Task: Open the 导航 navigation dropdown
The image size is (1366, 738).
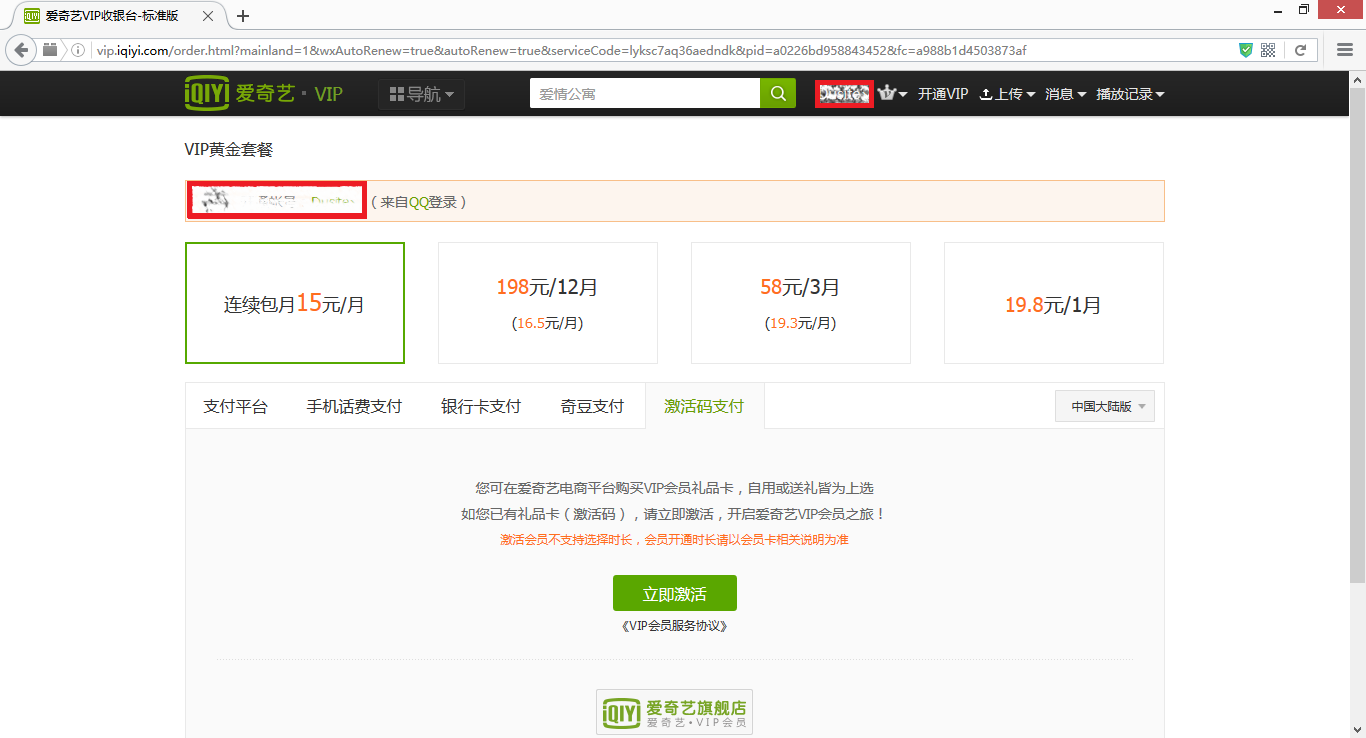Action: coord(421,94)
